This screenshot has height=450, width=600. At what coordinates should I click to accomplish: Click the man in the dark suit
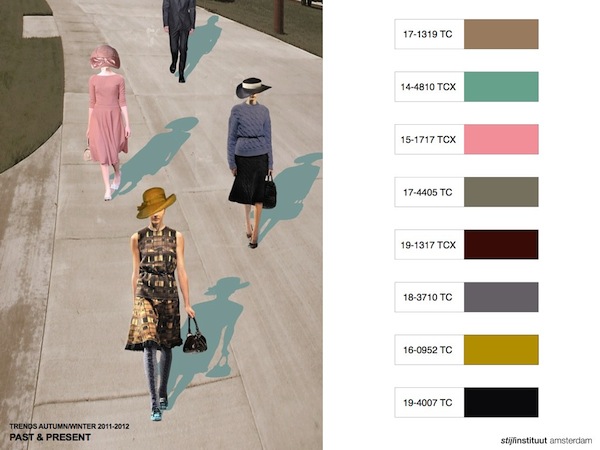(x=180, y=30)
